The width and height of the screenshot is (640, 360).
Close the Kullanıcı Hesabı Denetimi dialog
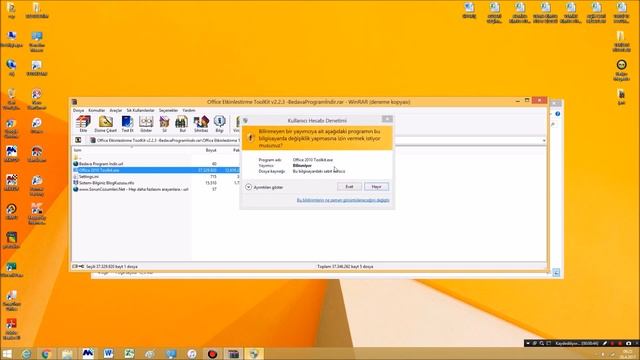click(387, 119)
